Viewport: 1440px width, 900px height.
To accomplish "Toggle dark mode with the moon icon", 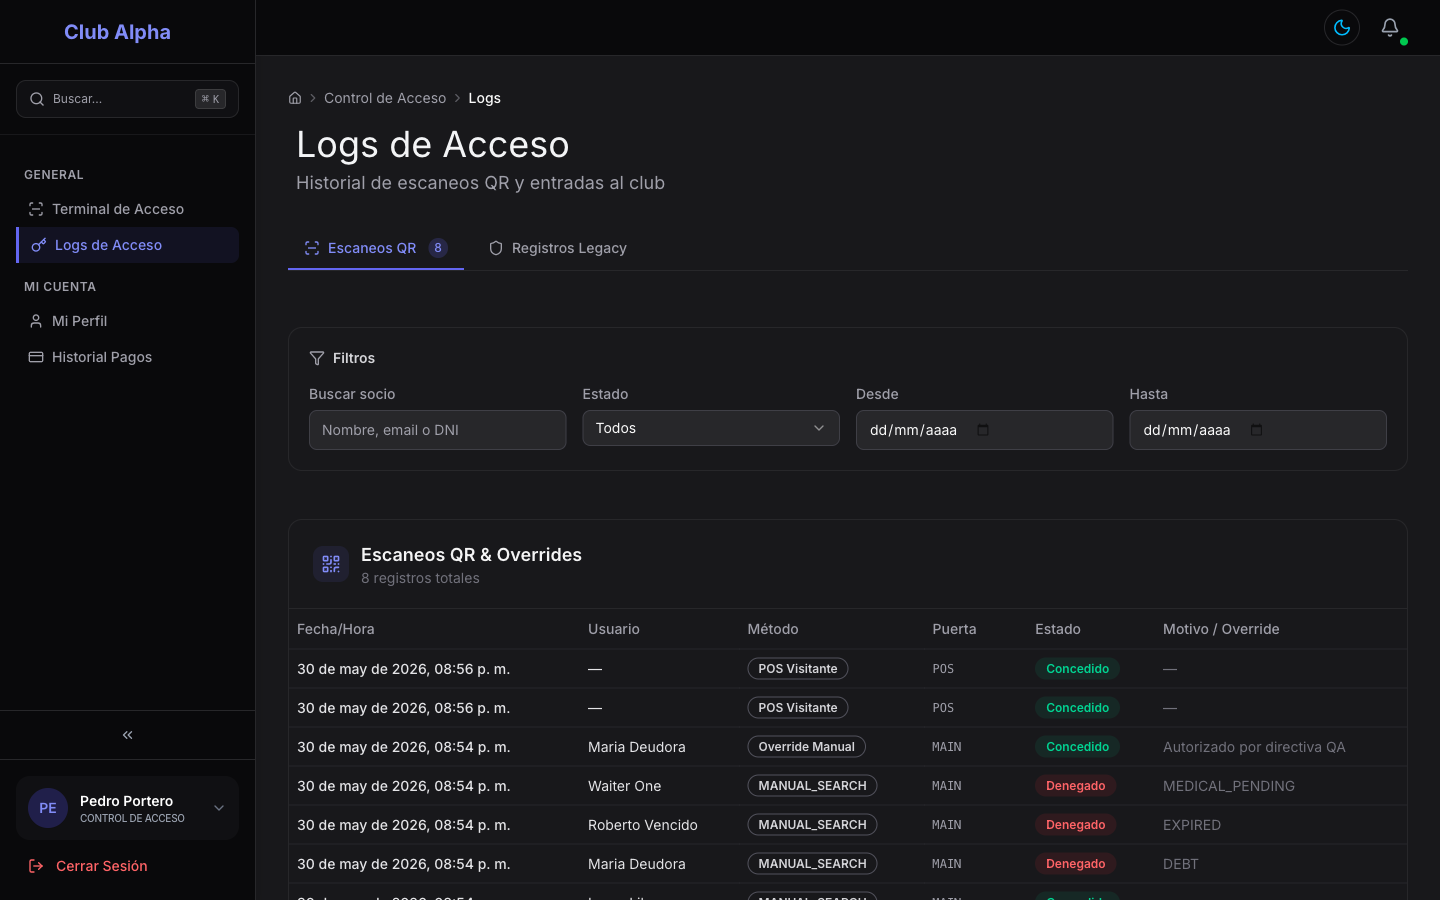I will (1342, 28).
